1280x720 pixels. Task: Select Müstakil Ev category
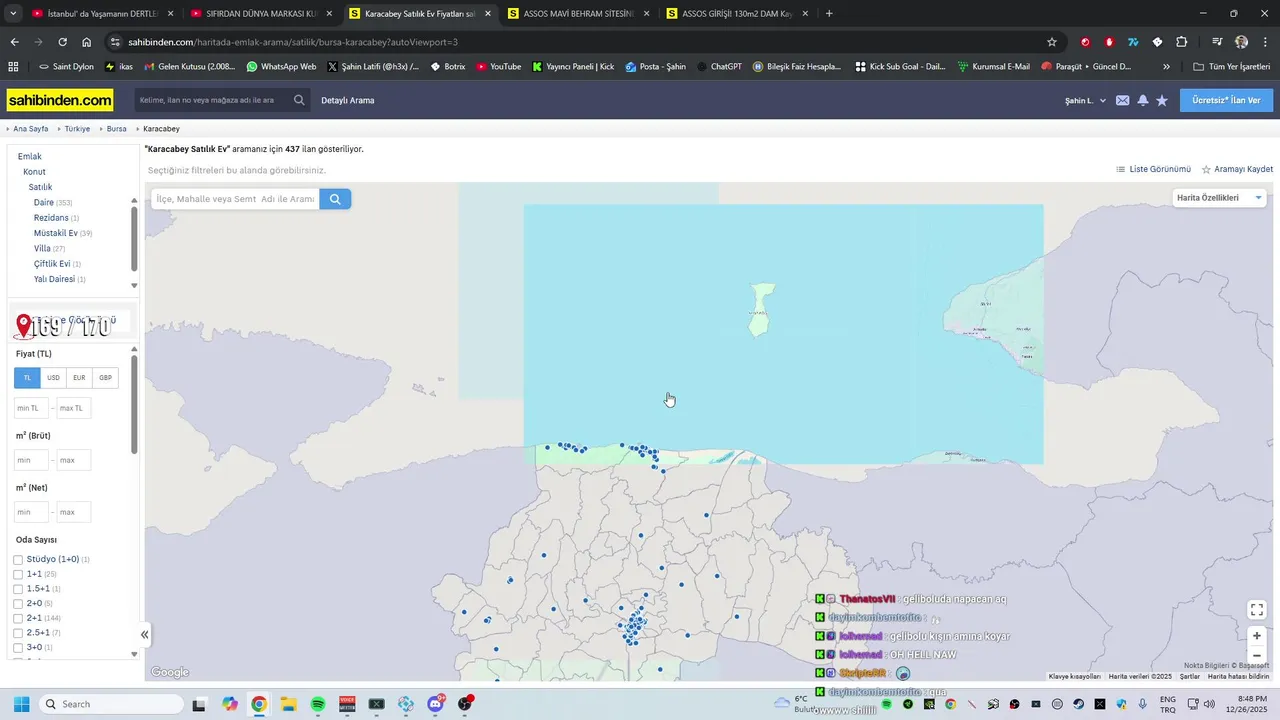pos(56,233)
